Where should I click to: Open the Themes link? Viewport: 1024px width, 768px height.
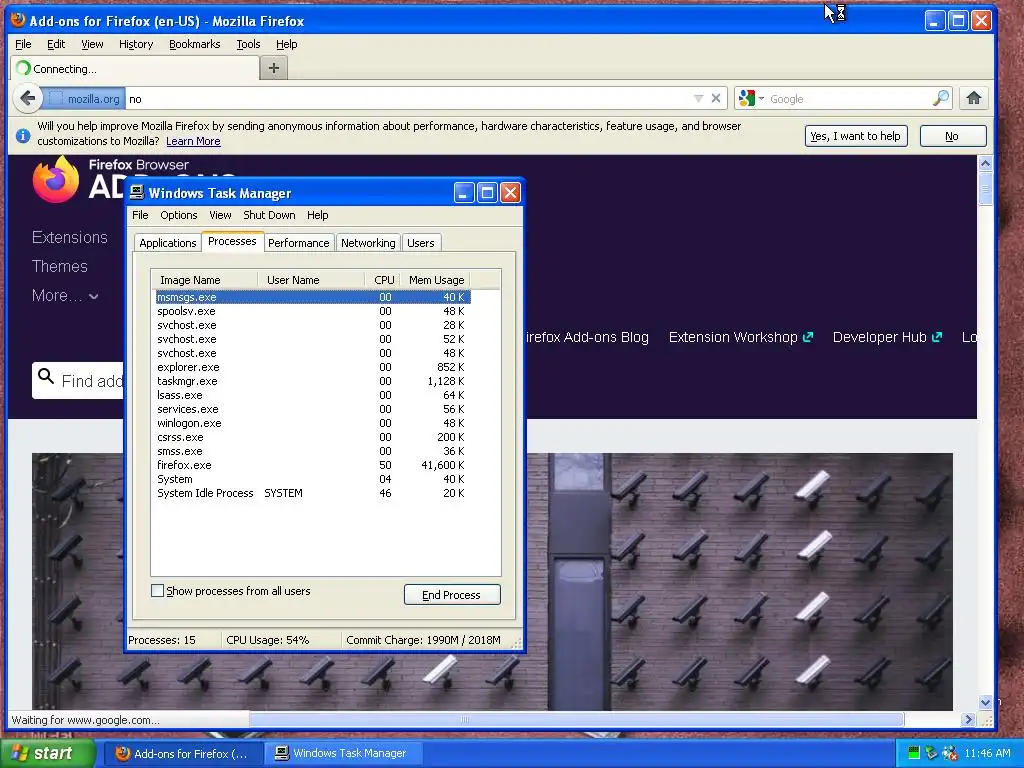pos(59,266)
